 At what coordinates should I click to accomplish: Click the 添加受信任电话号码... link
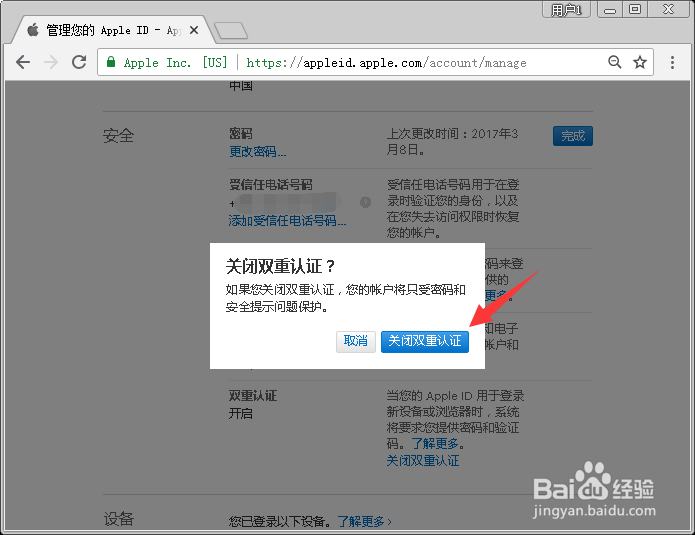point(287,221)
